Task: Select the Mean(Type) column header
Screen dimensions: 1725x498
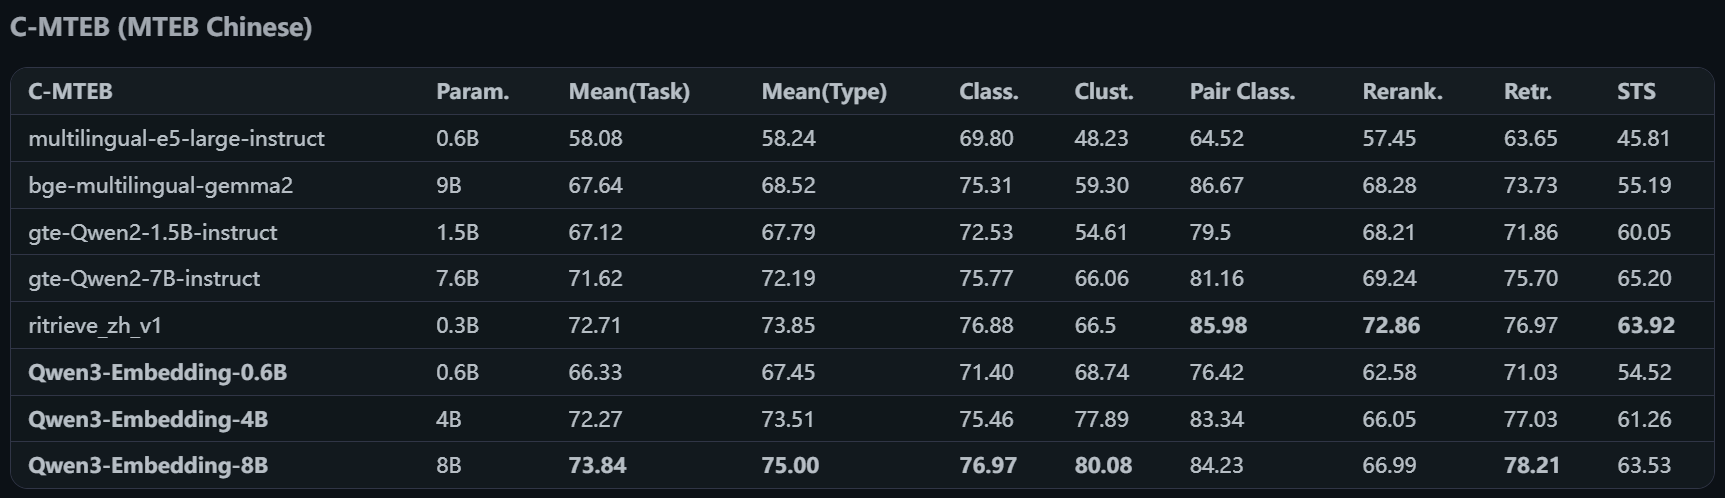Action: 824,92
